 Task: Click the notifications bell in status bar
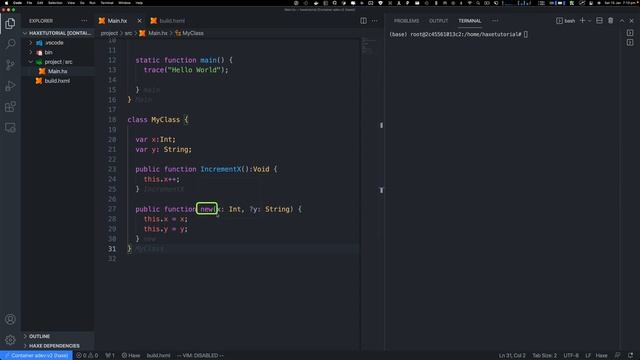(631, 356)
